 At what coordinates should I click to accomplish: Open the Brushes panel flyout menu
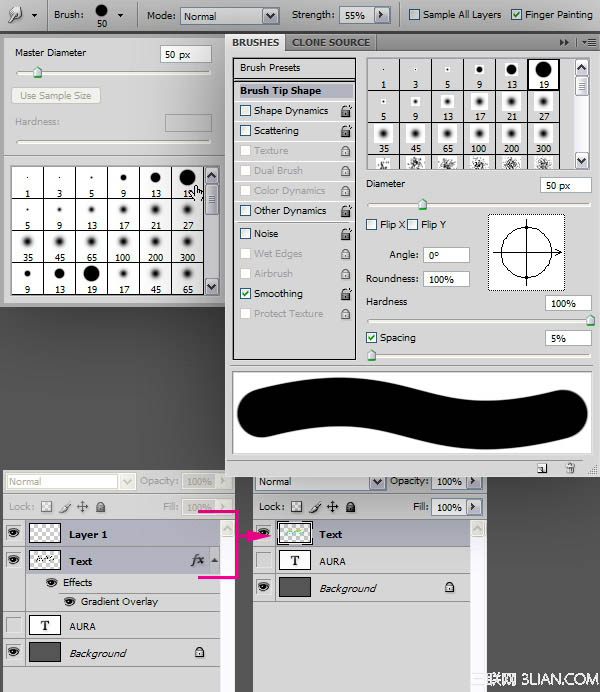click(589, 42)
